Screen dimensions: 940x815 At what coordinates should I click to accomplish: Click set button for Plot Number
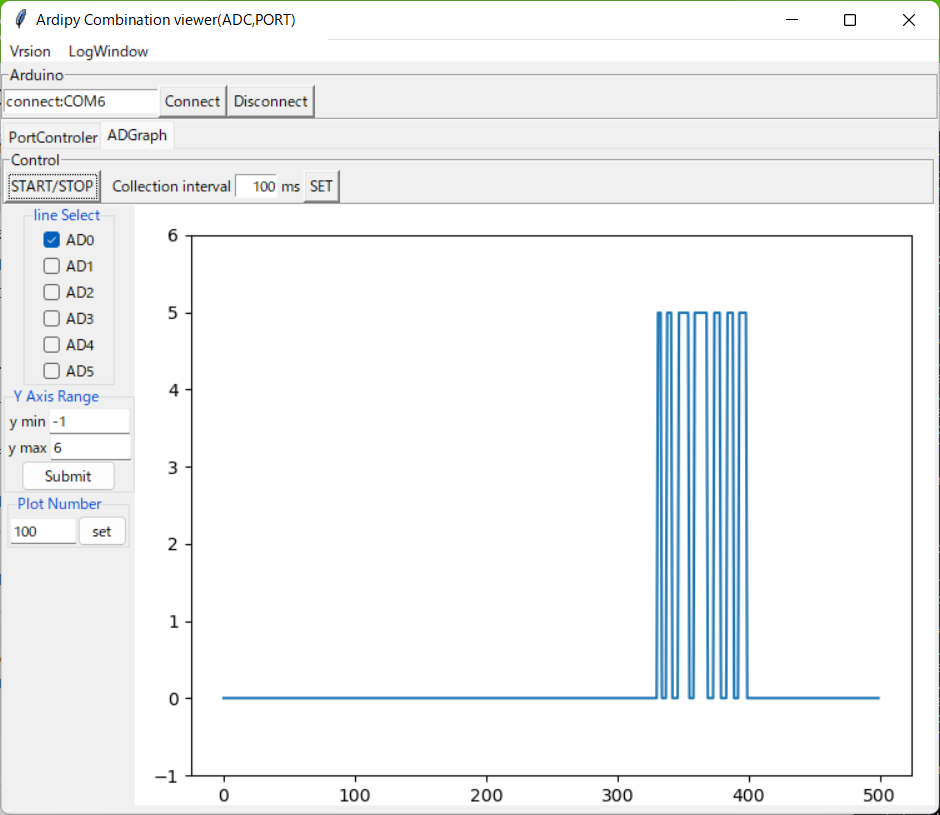click(x=102, y=531)
